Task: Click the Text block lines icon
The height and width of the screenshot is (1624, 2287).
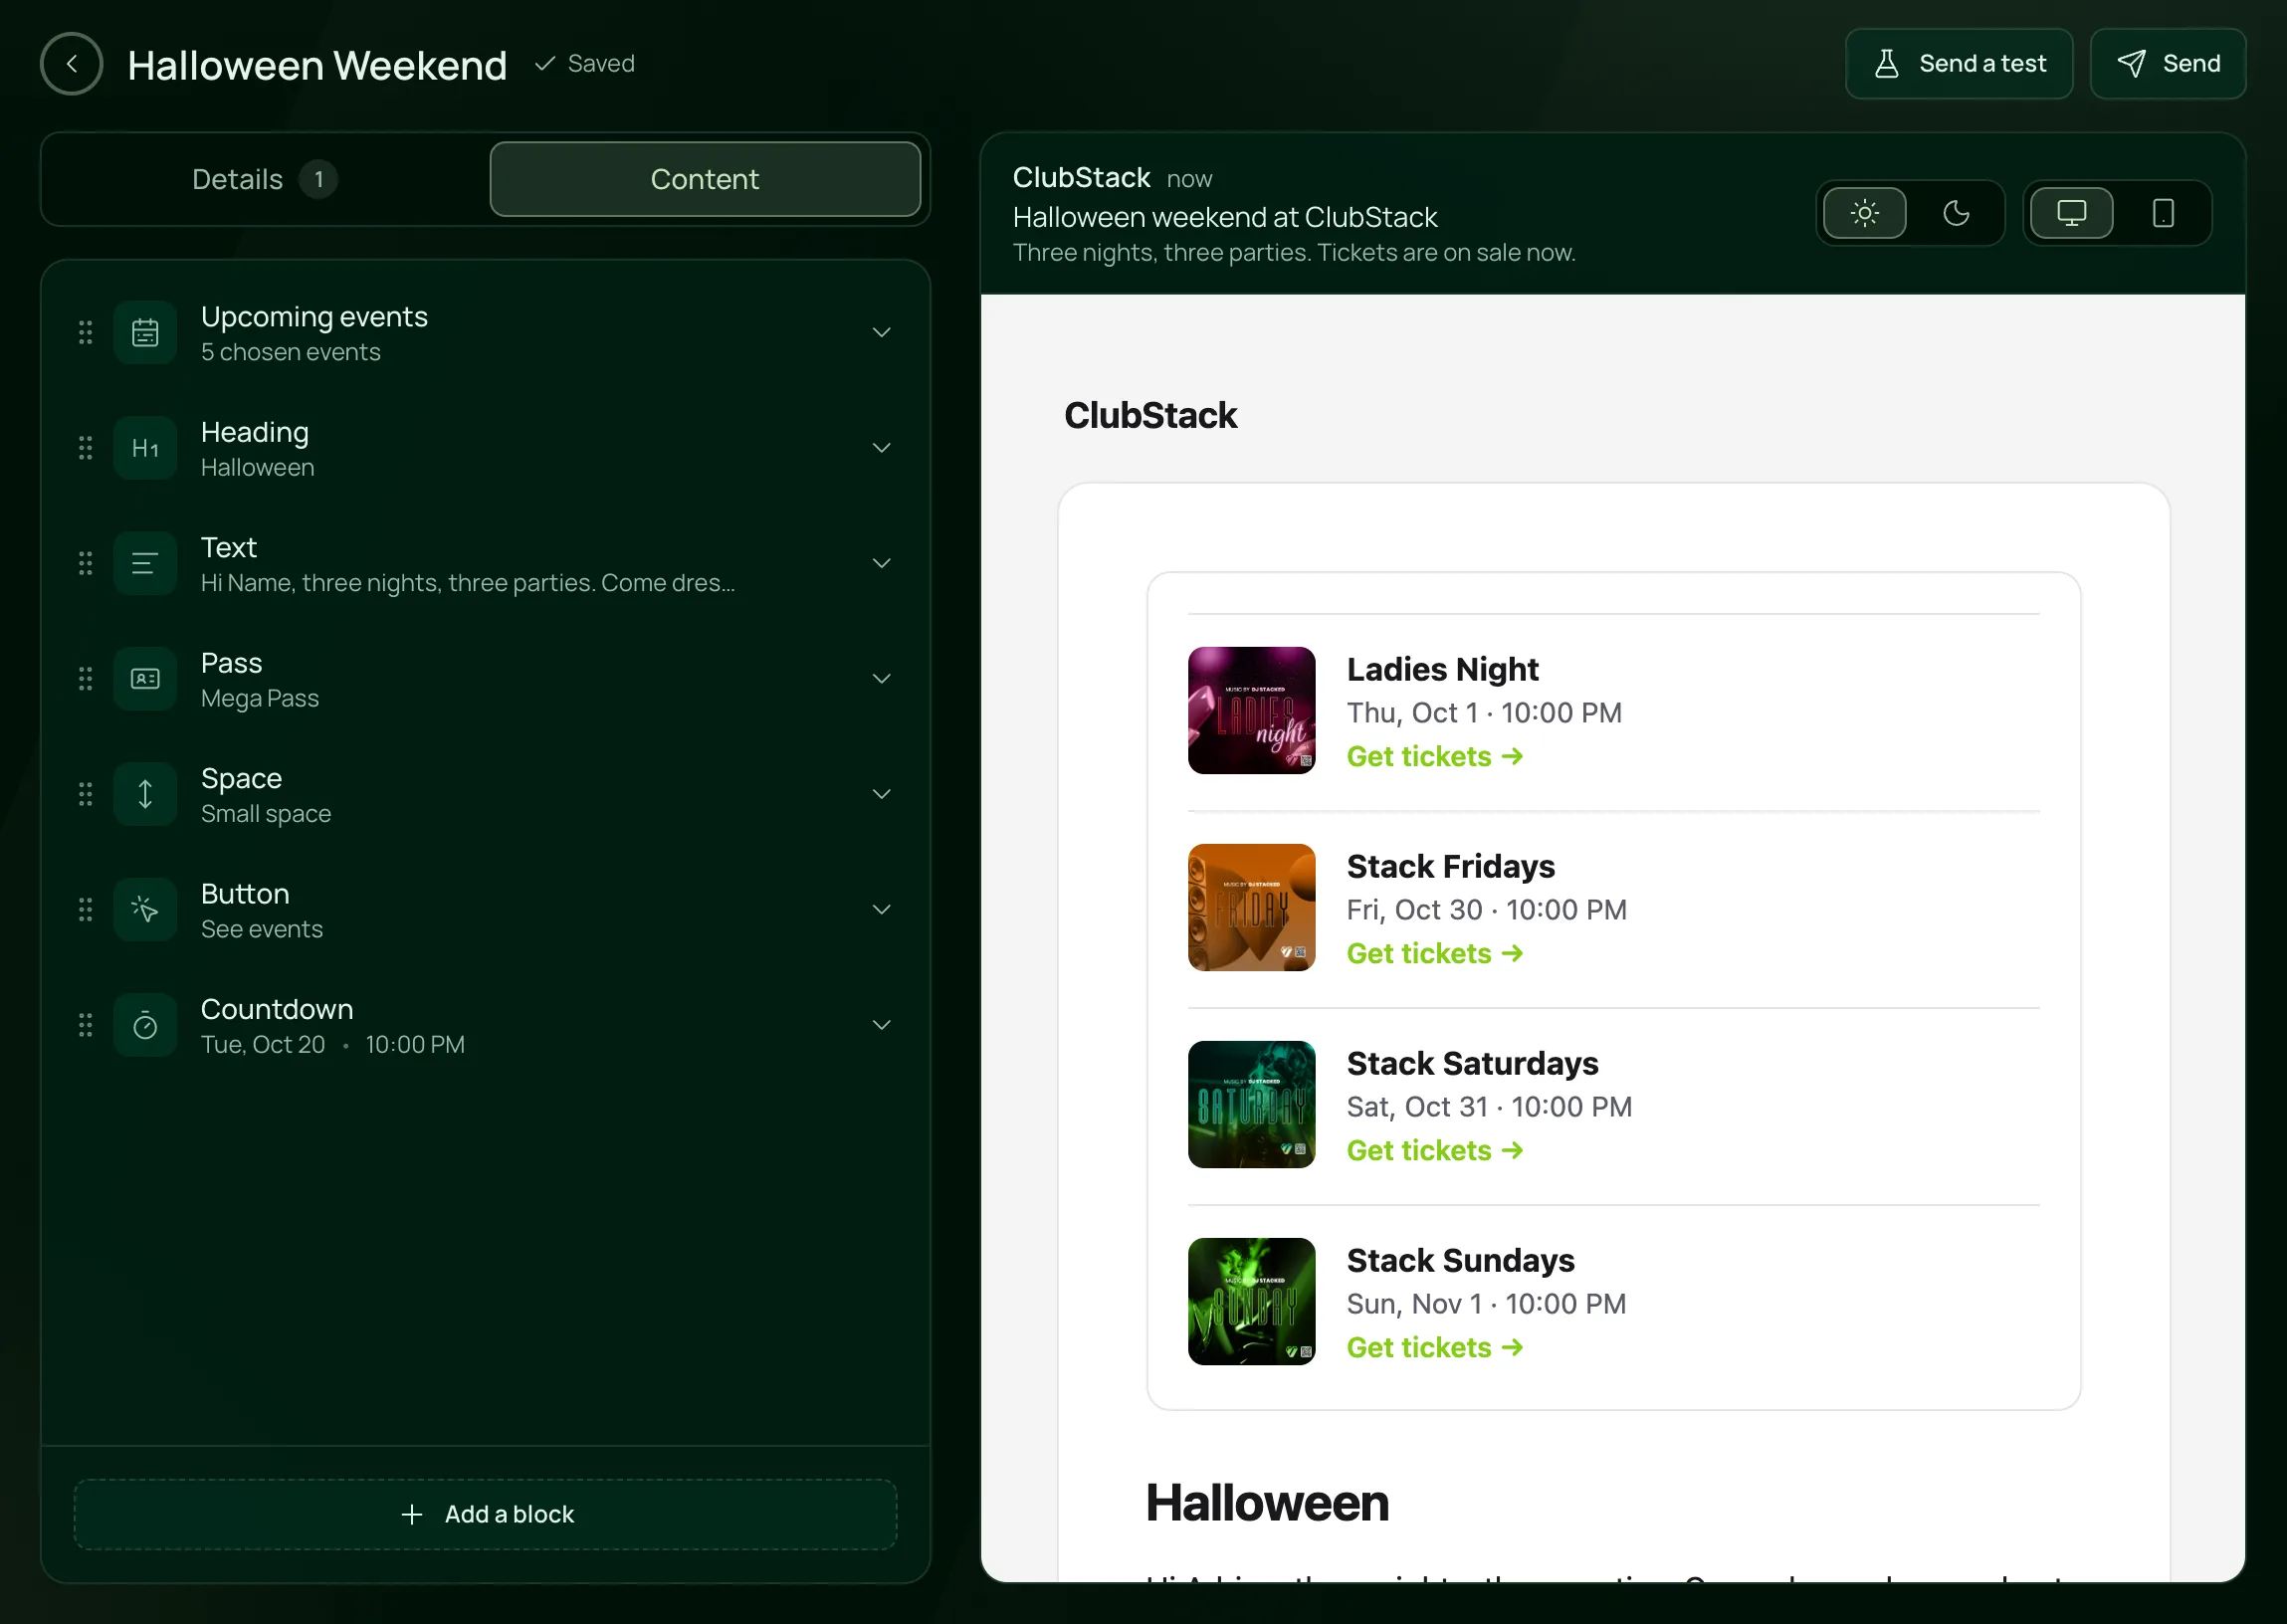Action: pyautogui.click(x=145, y=564)
